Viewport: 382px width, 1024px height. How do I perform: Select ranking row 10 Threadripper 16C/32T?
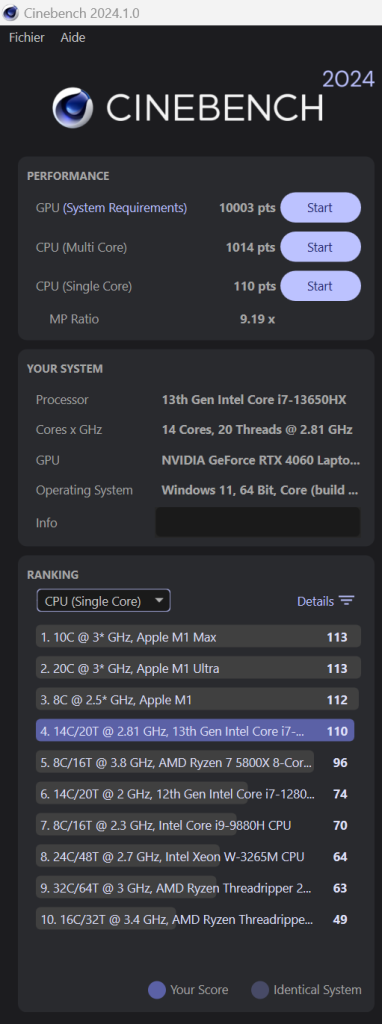pyautogui.click(x=199, y=919)
